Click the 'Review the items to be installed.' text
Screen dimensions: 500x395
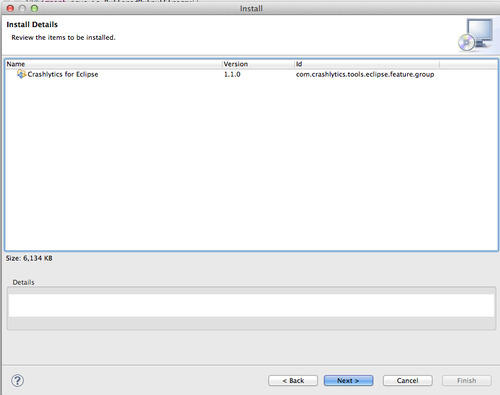pyautogui.click(x=63, y=38)
